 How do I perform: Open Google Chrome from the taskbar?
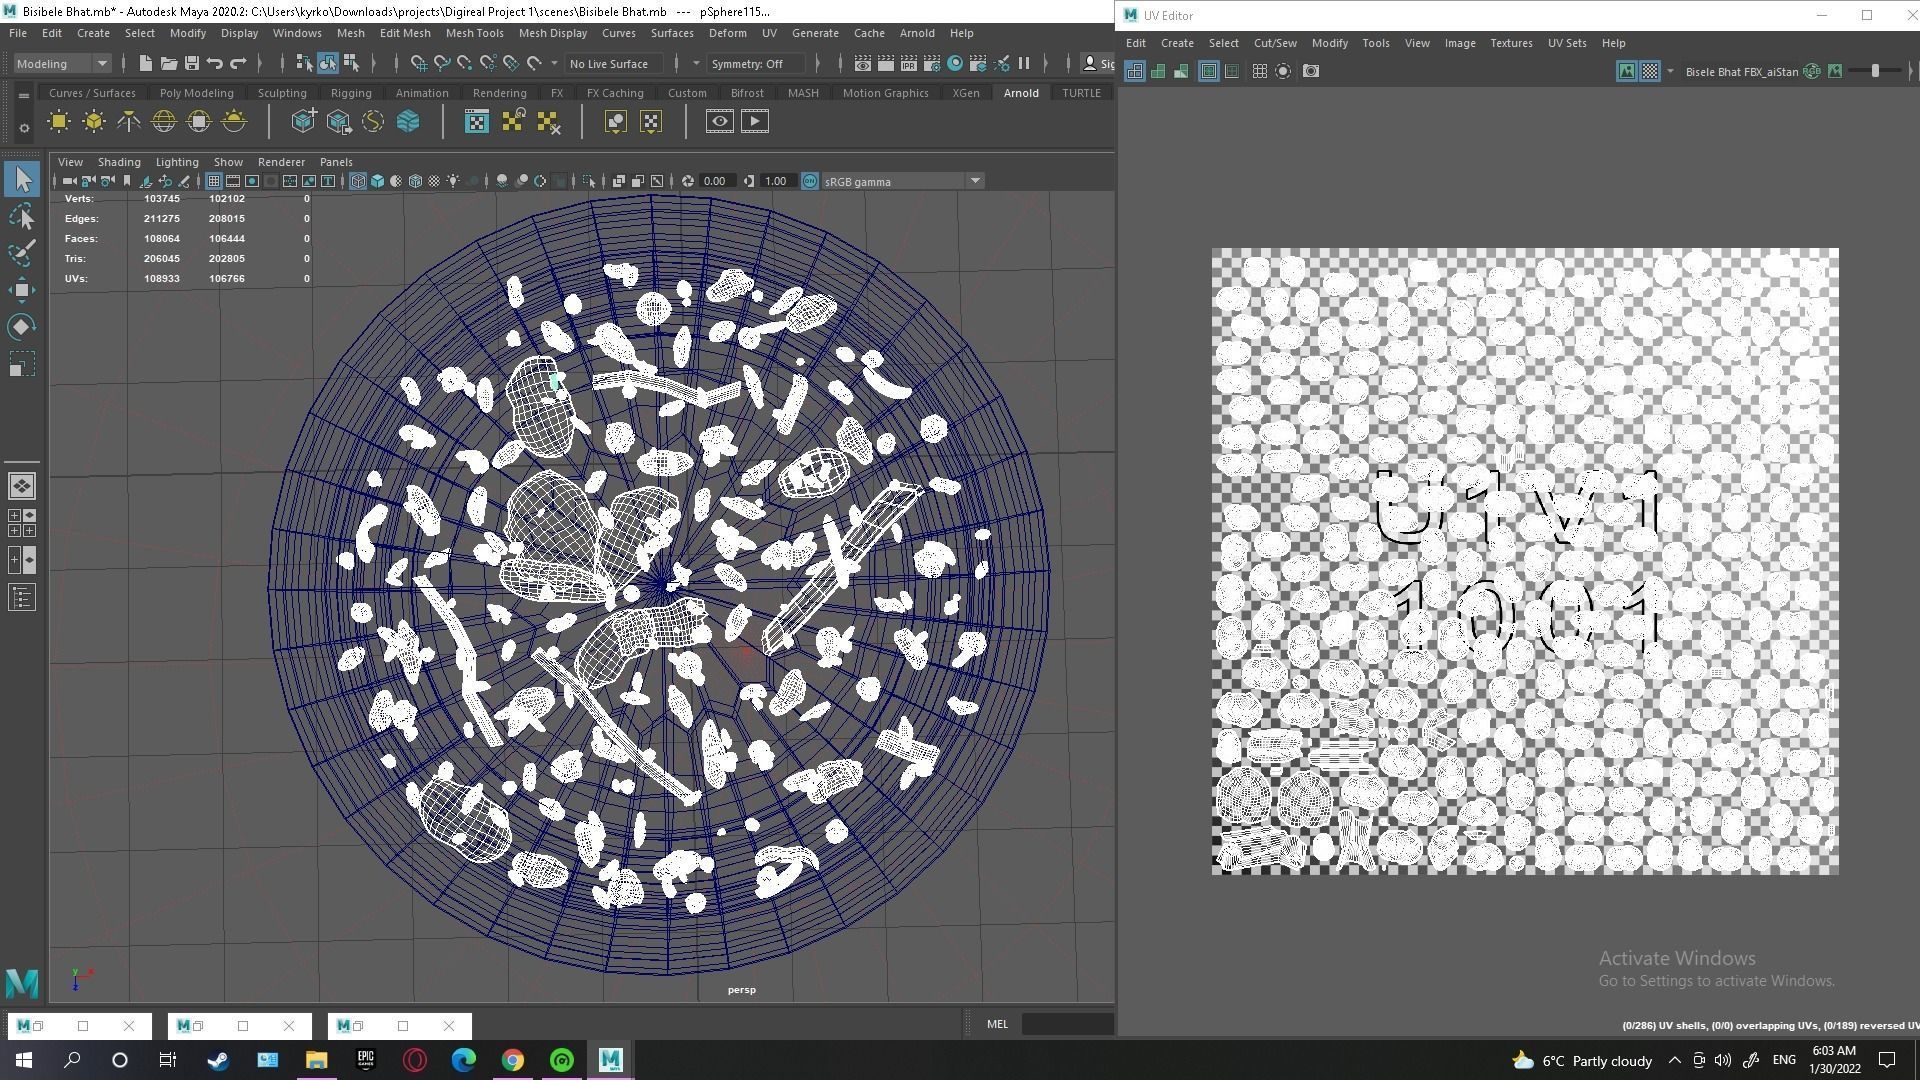[x=512, y=1060]
